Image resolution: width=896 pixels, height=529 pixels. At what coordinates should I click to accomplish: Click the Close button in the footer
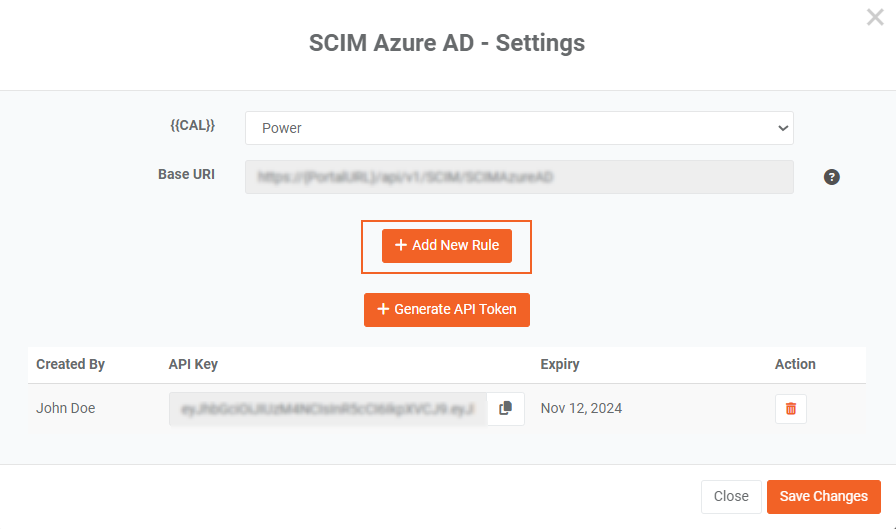coord(731,497)
